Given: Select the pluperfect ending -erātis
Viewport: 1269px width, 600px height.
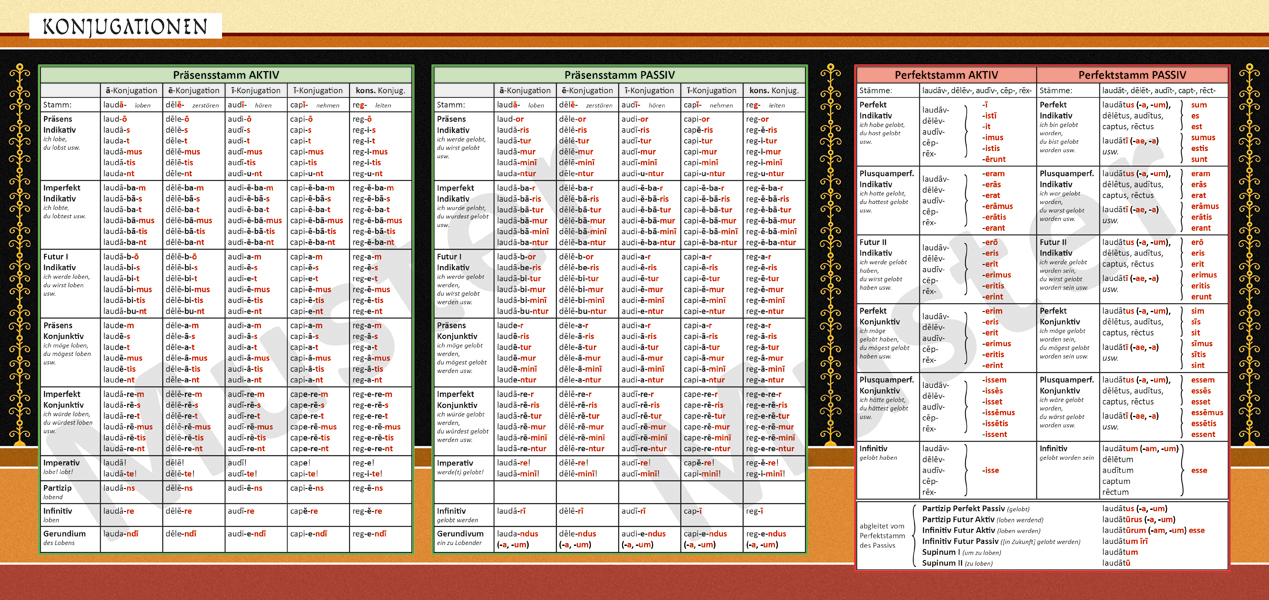Looking at the screenshot, I should click(994, 217).
